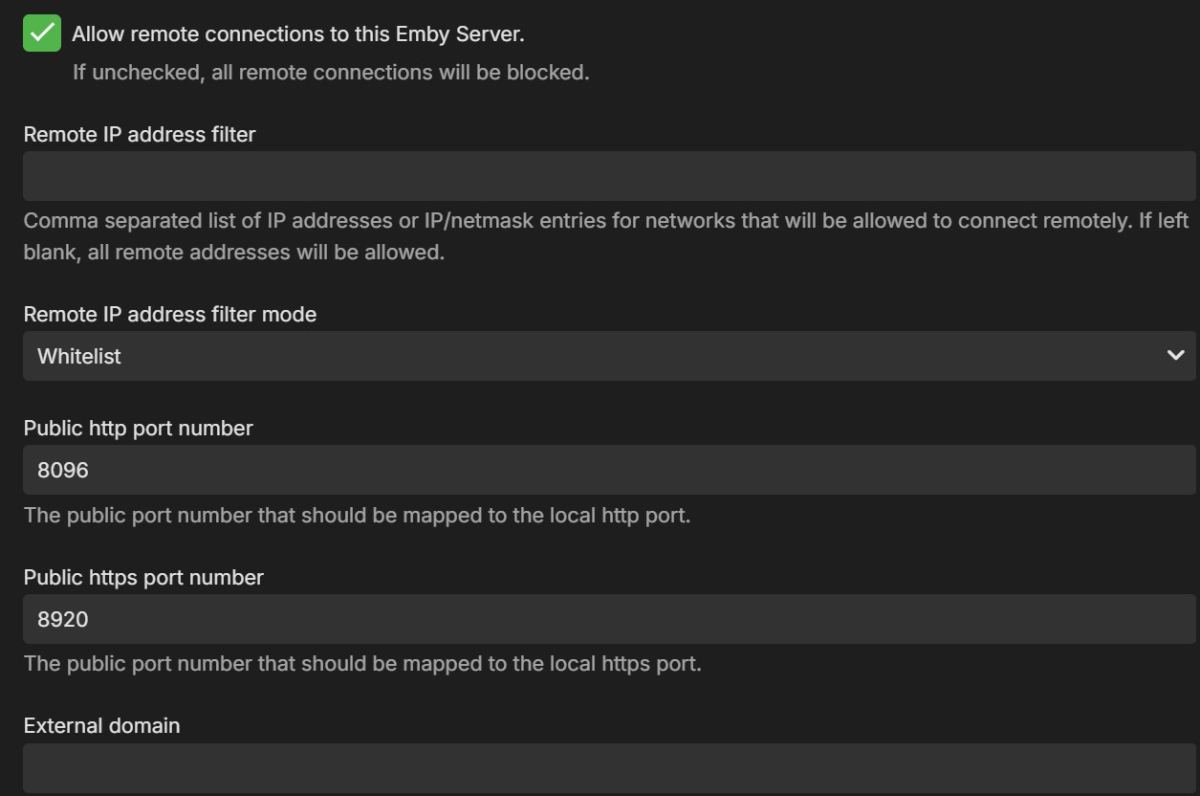Click the dropdown chevron next to Whitelist

tap(1178, 355)
